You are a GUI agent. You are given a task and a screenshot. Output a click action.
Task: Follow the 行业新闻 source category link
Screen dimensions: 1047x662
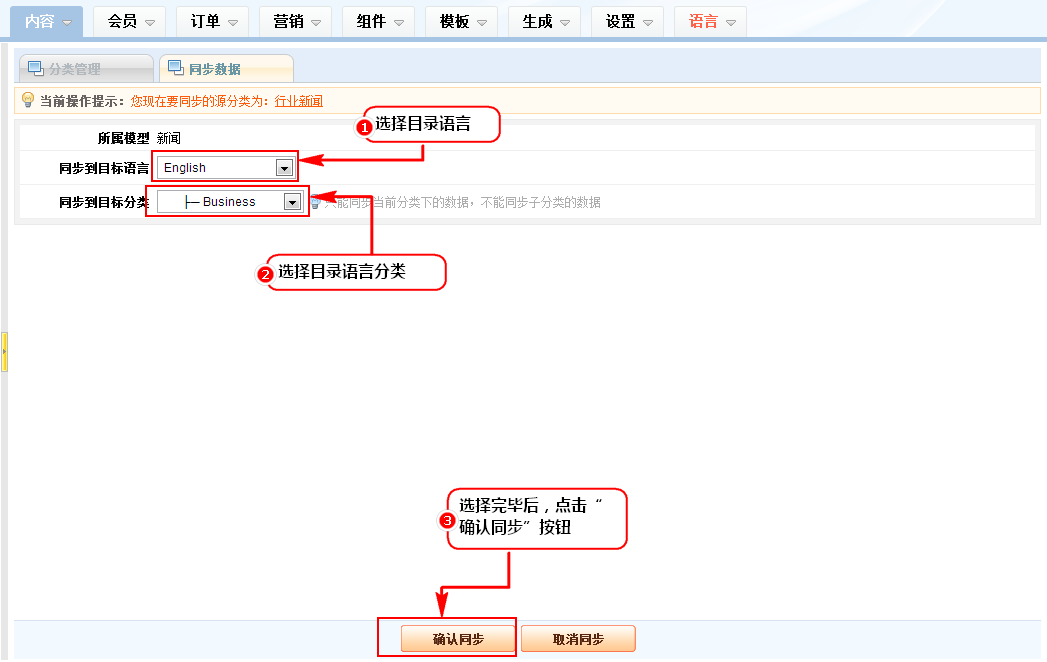click(x=298, y=101)
